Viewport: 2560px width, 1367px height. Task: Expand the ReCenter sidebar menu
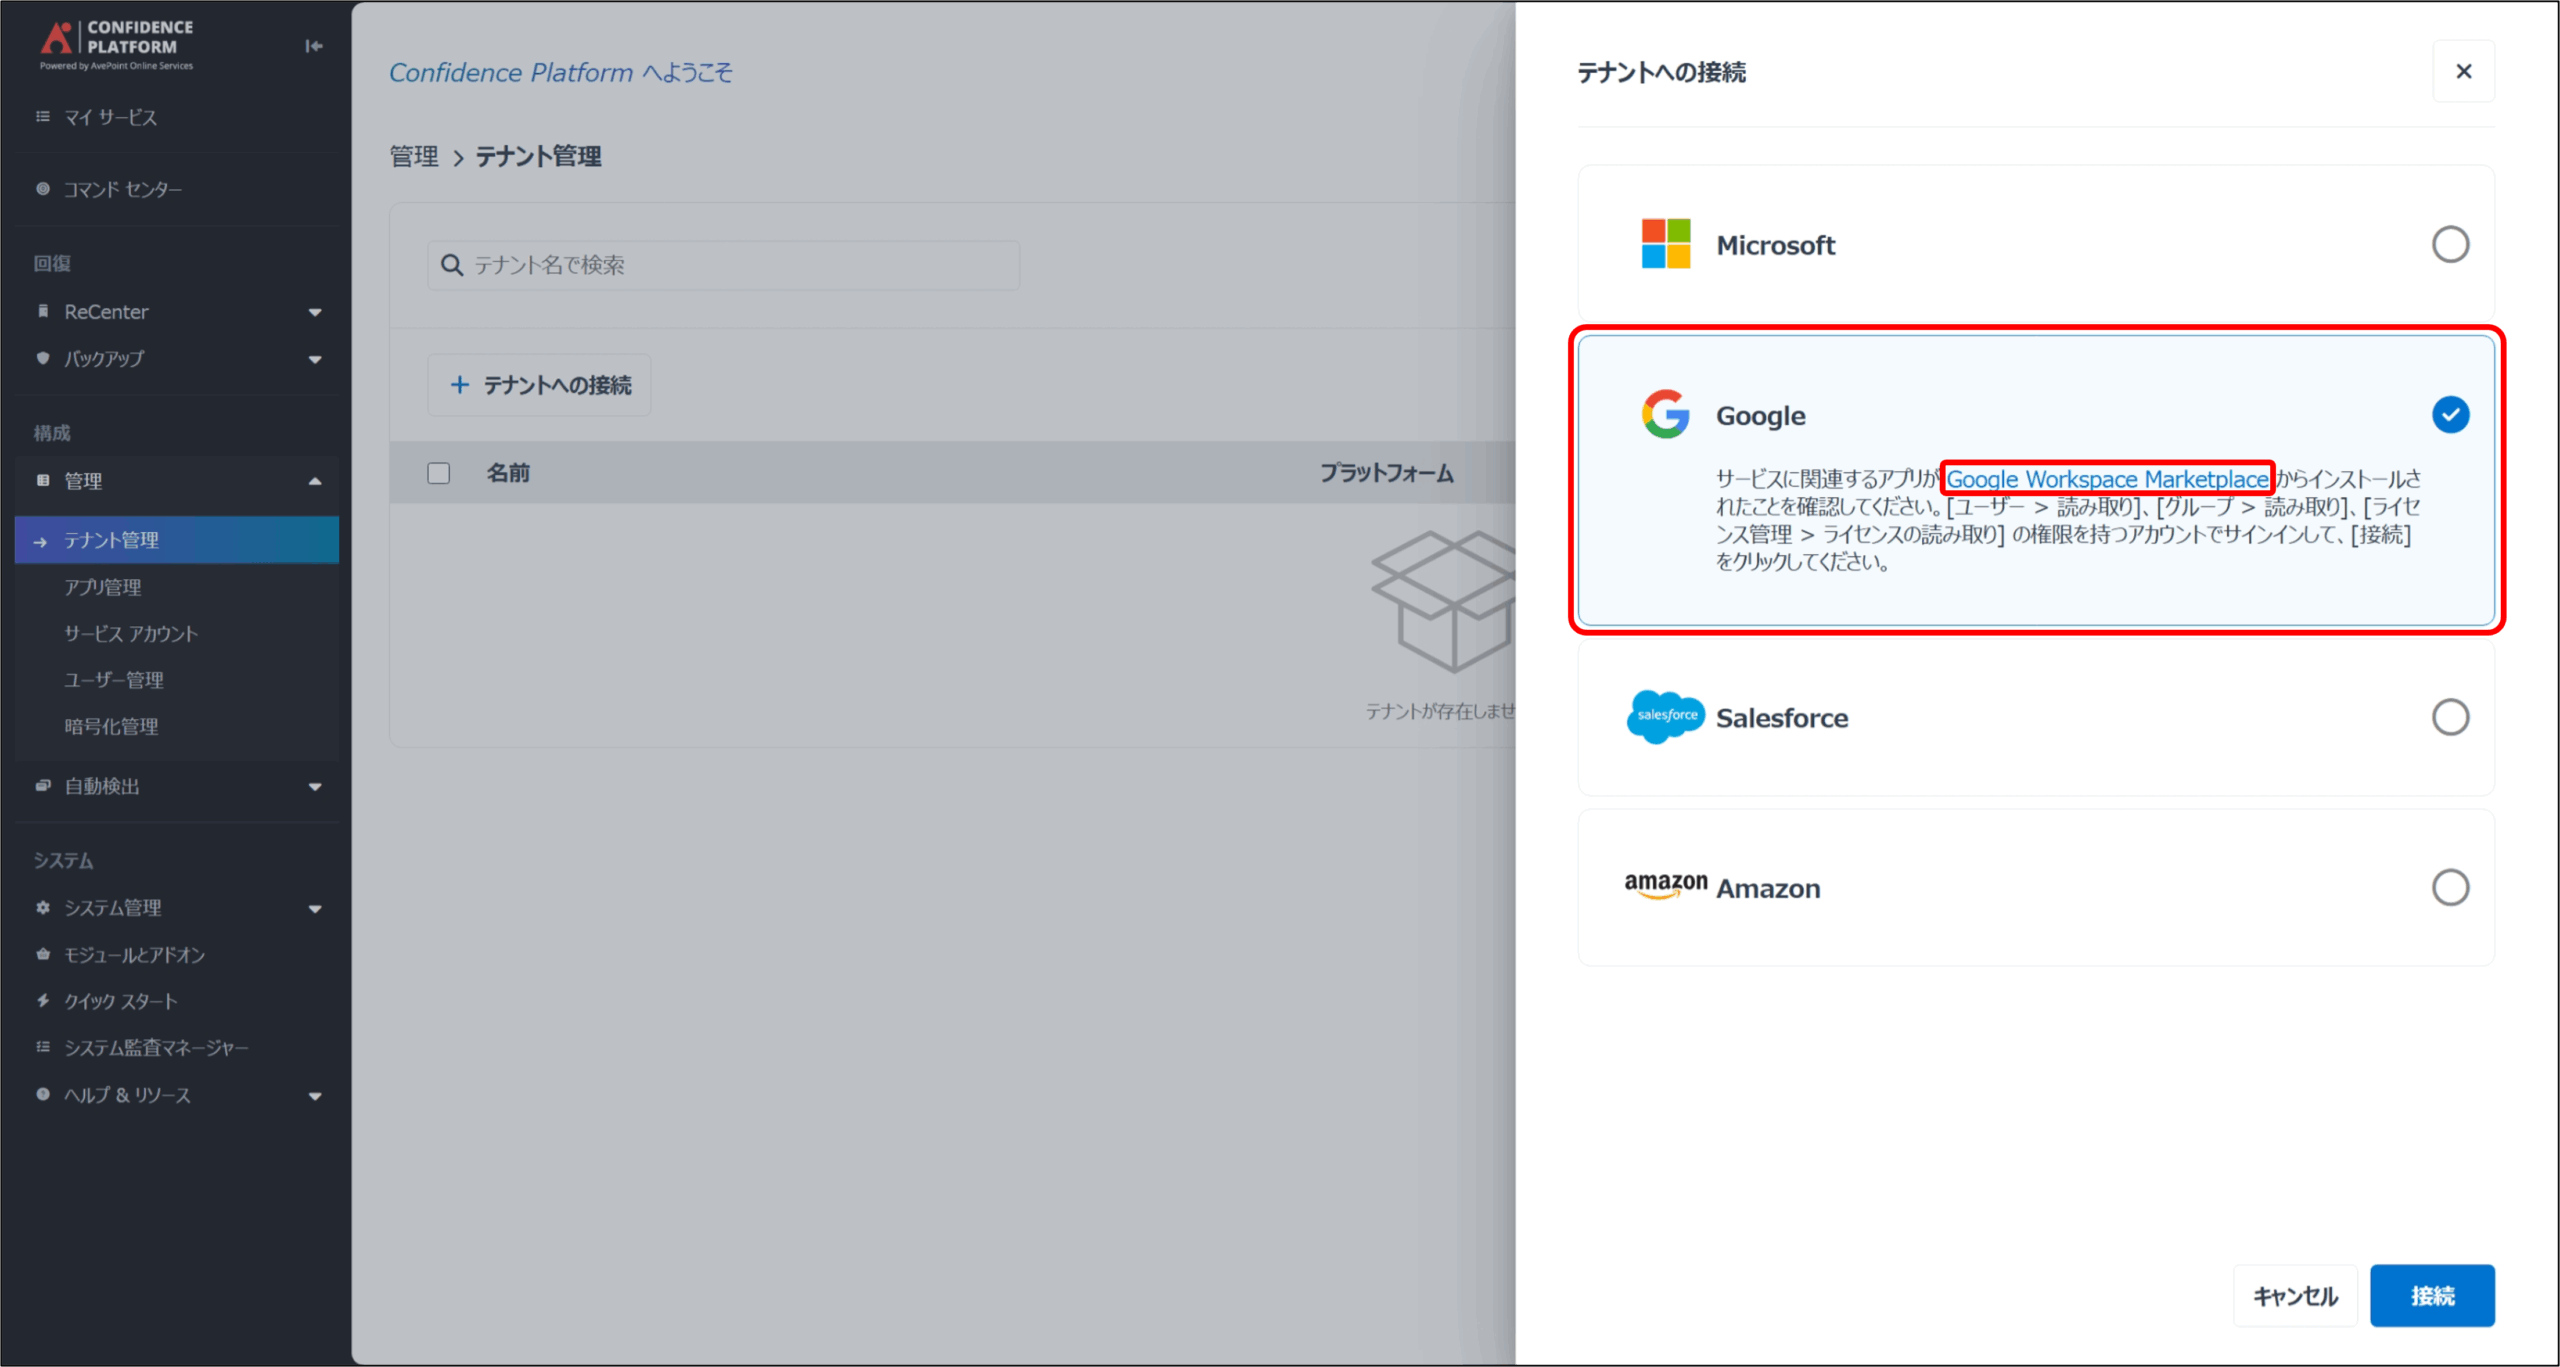click(x=315, y=312)
